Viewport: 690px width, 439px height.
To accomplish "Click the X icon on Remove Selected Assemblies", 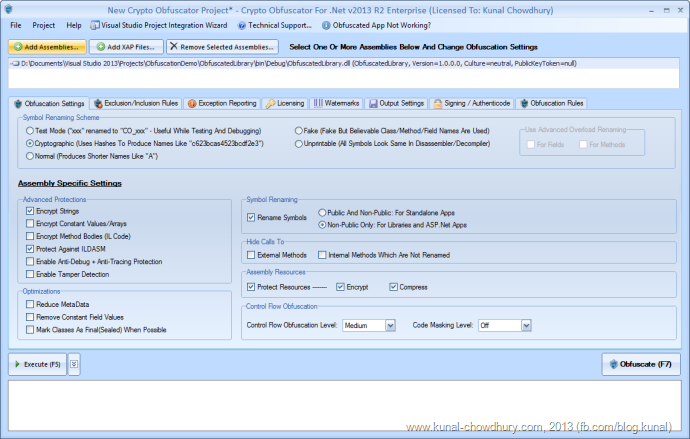I will pos(174,46).
